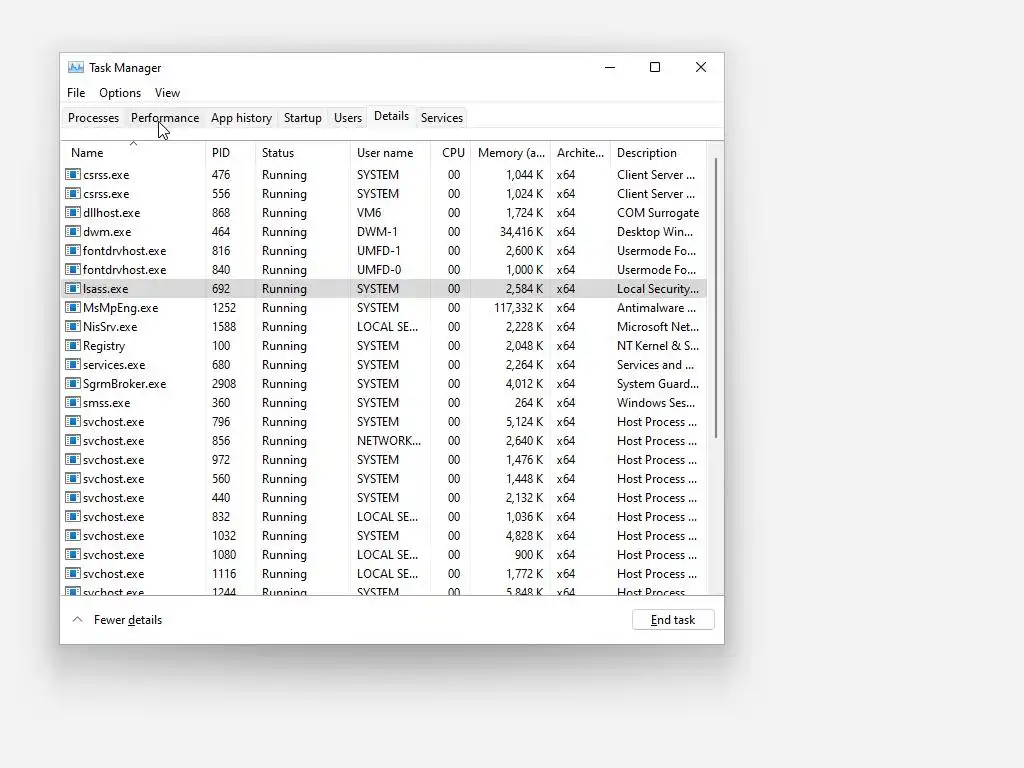
Task: Click the process list vertical scrollbar thumb
Action: coord(716,298)
